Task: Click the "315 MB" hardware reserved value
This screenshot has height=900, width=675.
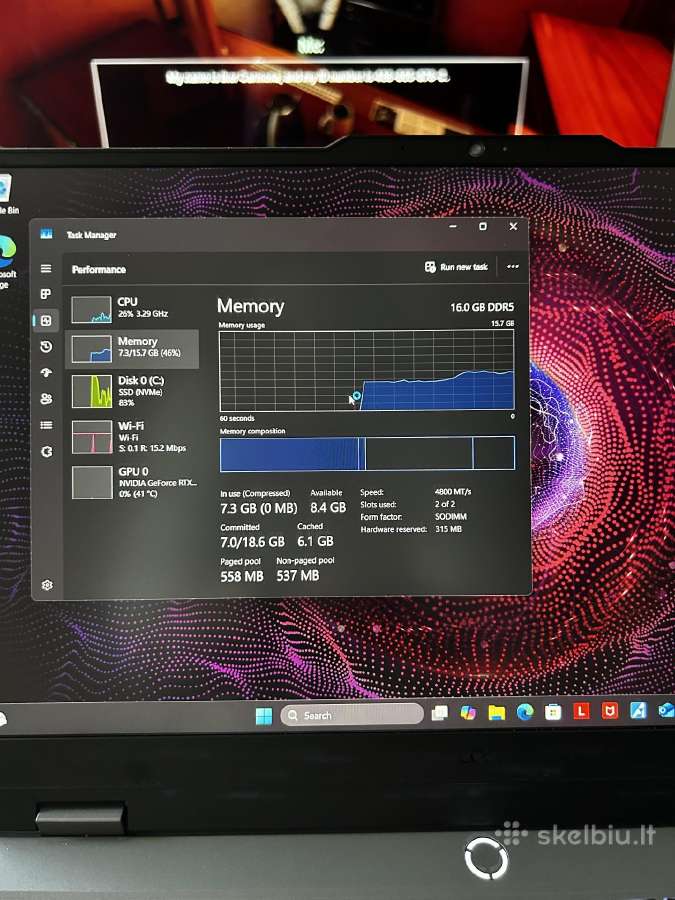Action: (x=448, y=529)
